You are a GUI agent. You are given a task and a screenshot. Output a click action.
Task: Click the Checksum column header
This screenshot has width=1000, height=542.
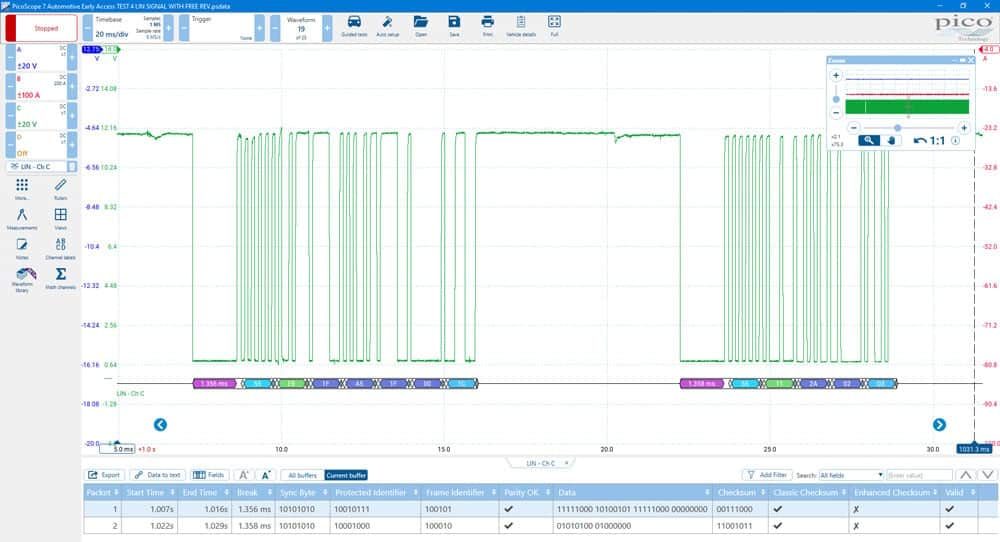click(740, 492)
